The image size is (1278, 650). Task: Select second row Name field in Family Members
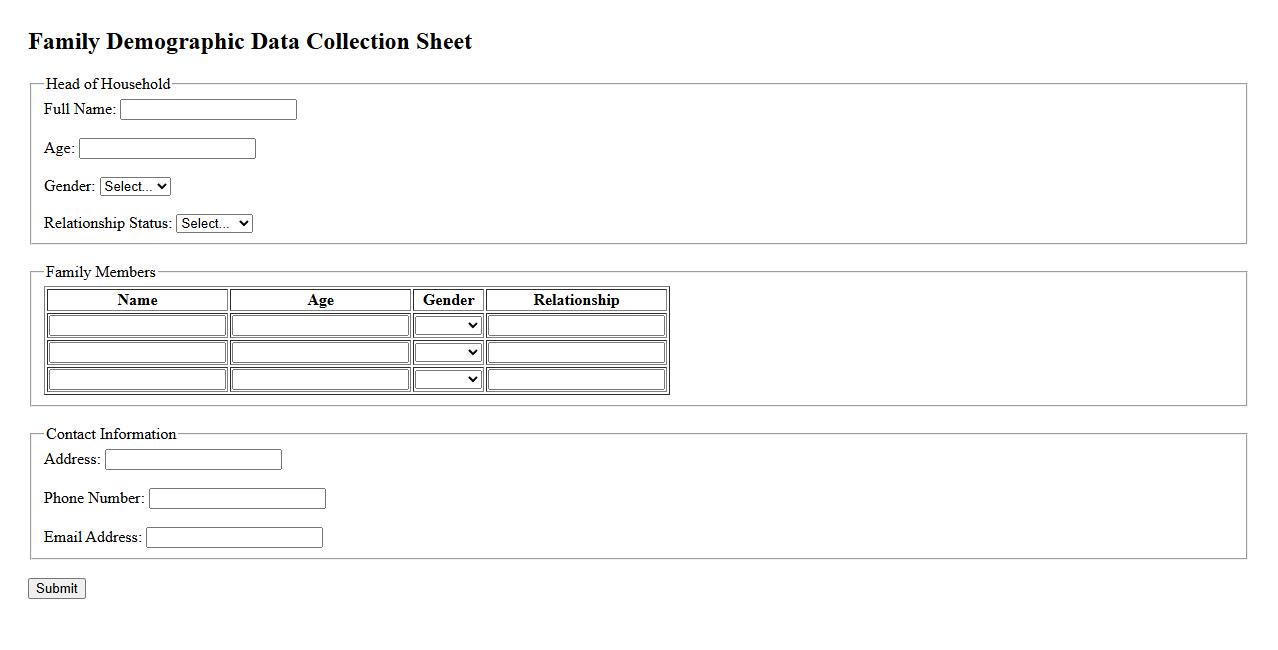tap(137, 353)
